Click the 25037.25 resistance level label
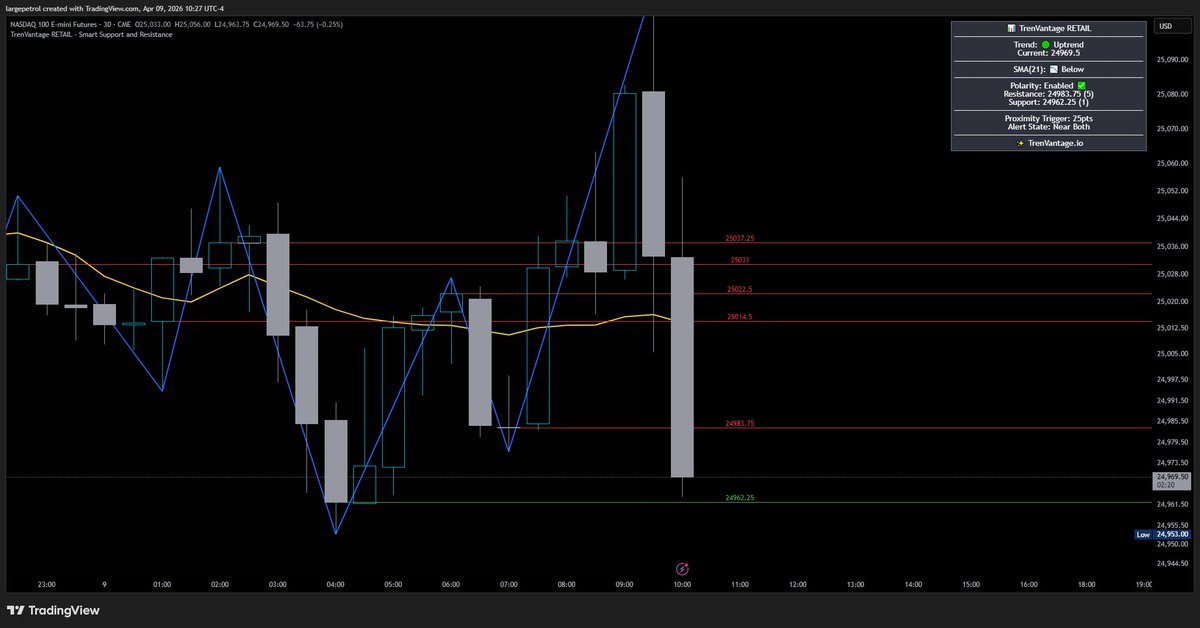 740,238
